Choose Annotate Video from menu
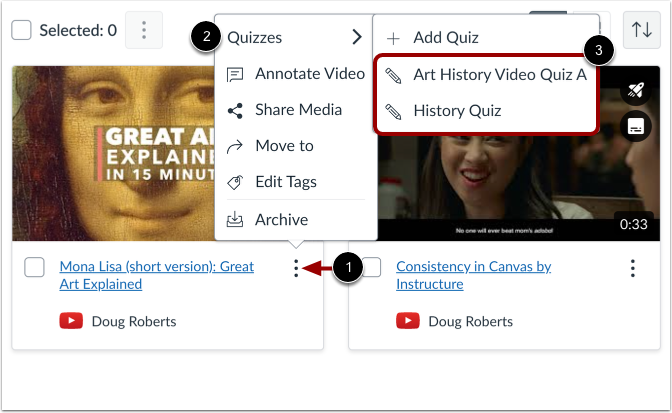The height and width of the screenshot is (413, 672). tap(296, 74)
